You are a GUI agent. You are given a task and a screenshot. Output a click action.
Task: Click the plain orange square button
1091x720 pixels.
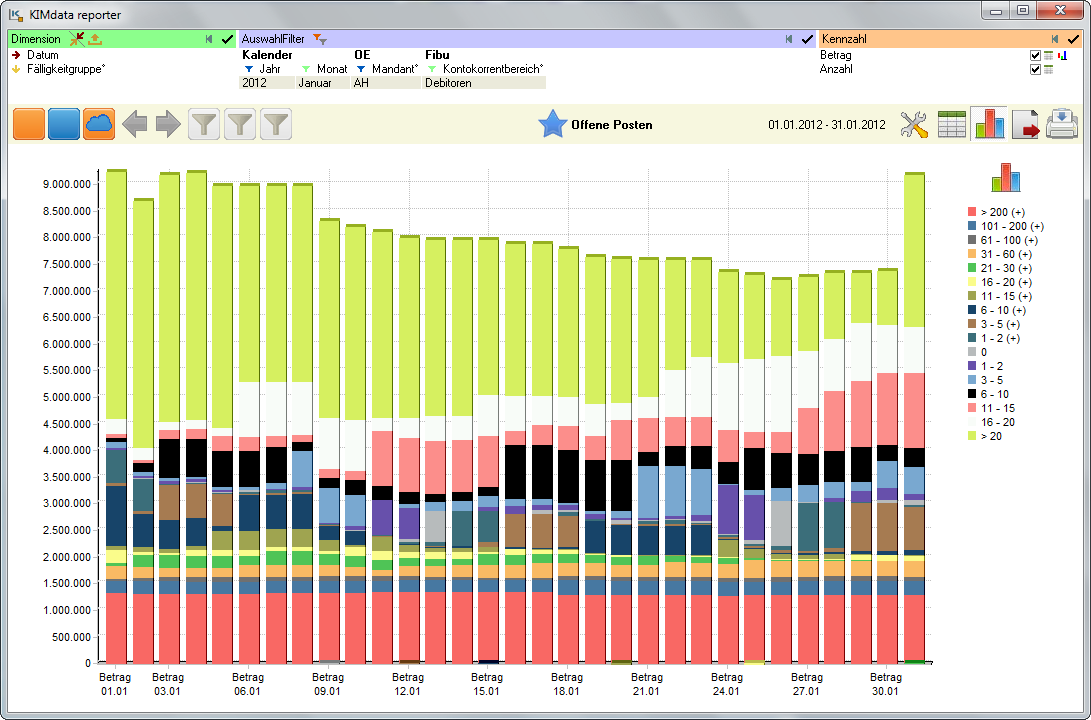[x=29, y=124]
